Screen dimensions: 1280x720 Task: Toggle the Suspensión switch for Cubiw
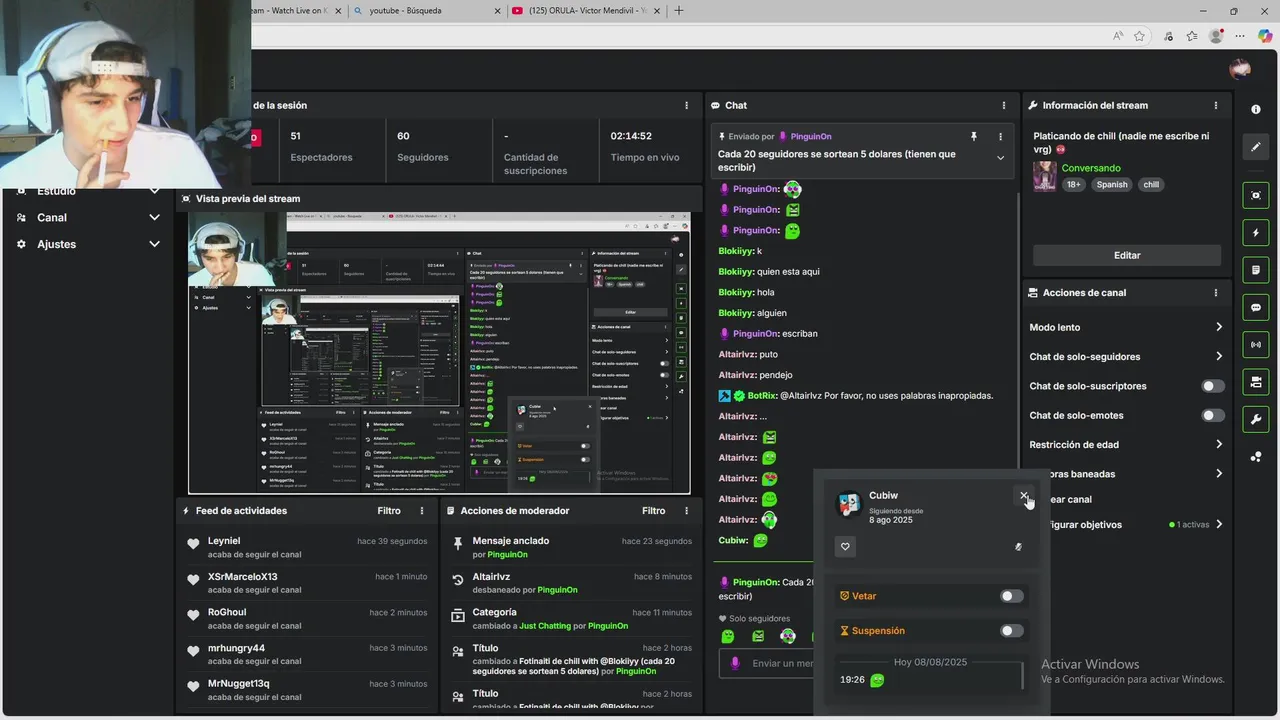click(x=1011, y=631)
